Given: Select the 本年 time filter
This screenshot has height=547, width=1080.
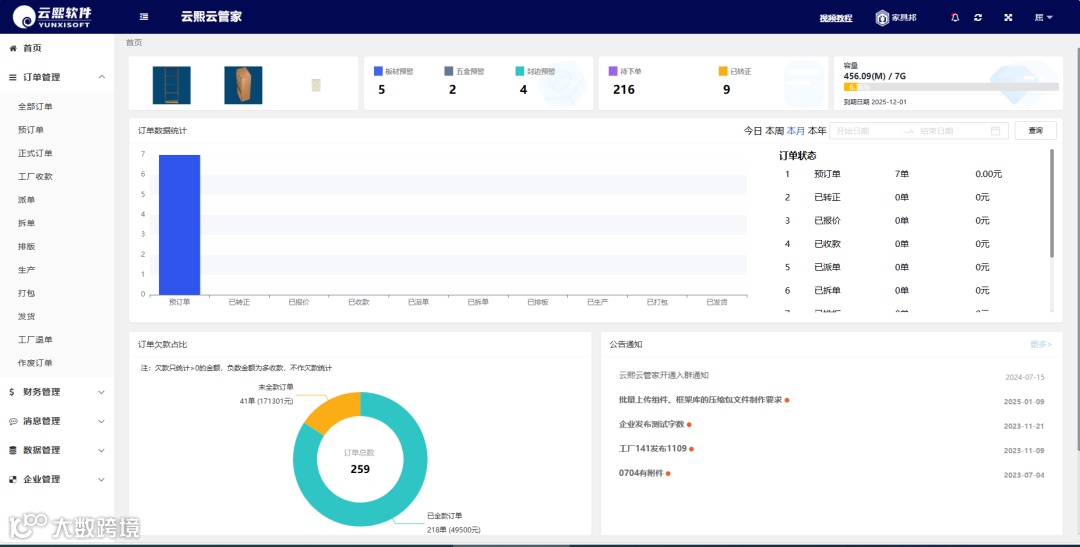Looking at the screenshot, I should point(817,130).
